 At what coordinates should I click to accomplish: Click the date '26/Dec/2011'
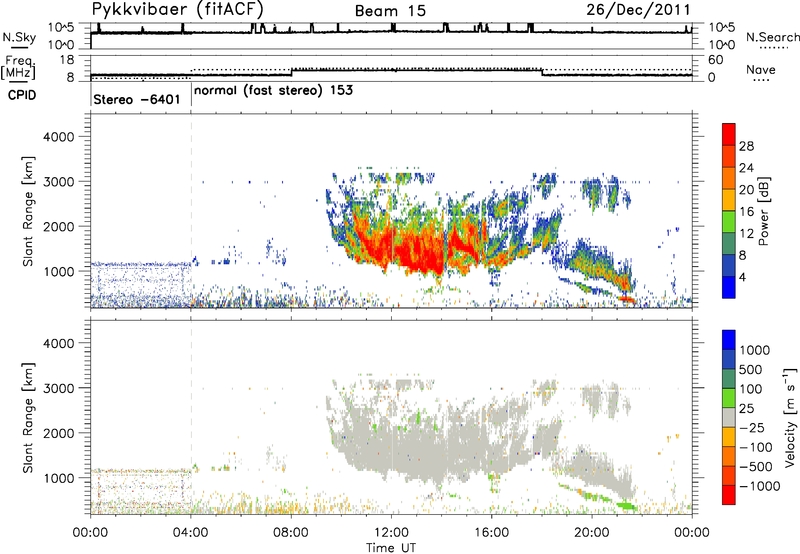pos(638,10)
